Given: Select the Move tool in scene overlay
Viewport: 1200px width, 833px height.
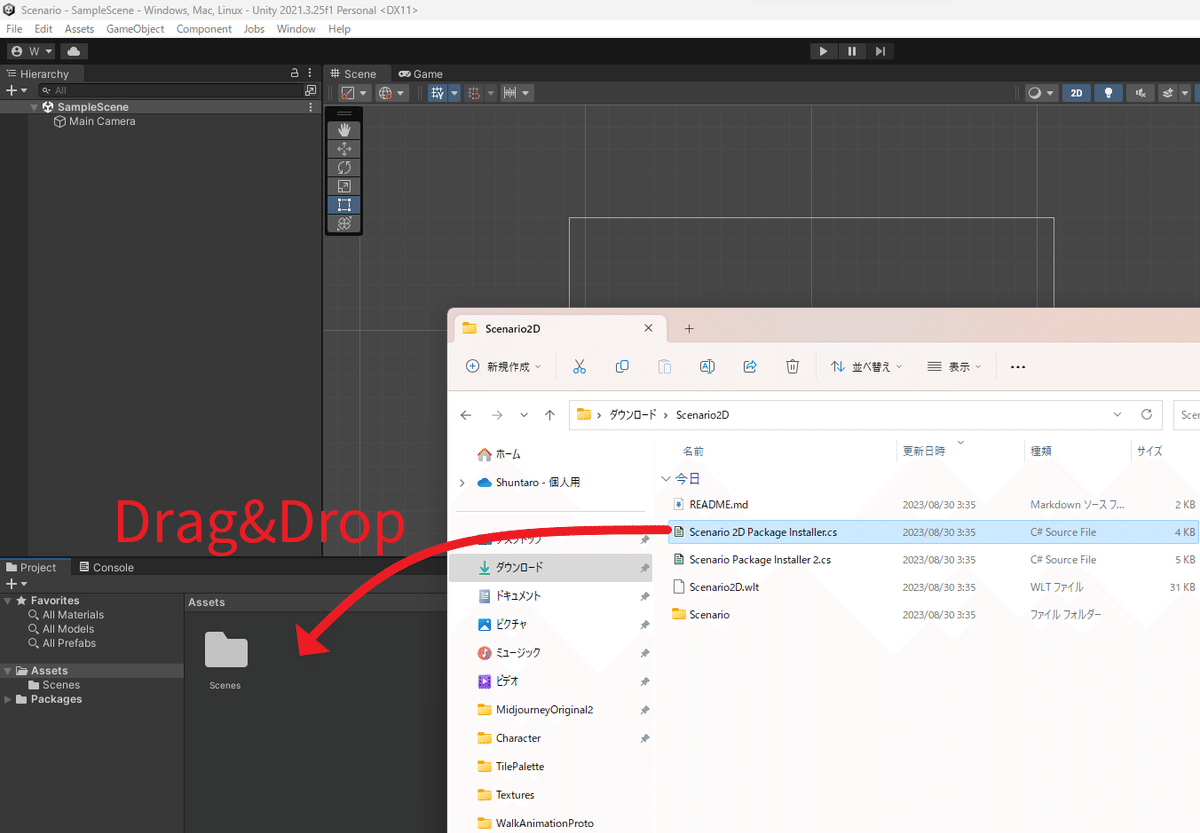Looking at the screenshot, I should point(344,148).
